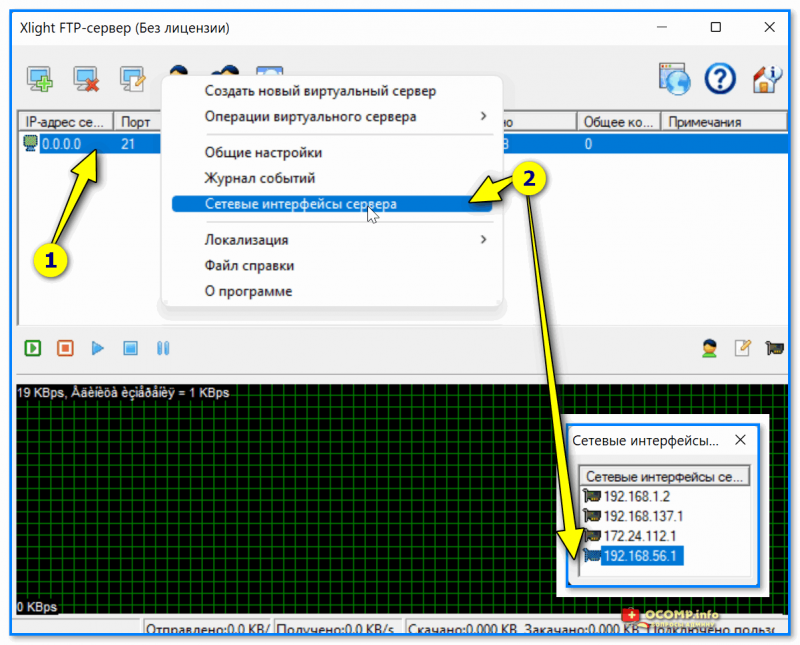Close the 'Сетевые интерфейсы' dialog
The height and width of the screenshot is (645, 800).
(740, 440)
